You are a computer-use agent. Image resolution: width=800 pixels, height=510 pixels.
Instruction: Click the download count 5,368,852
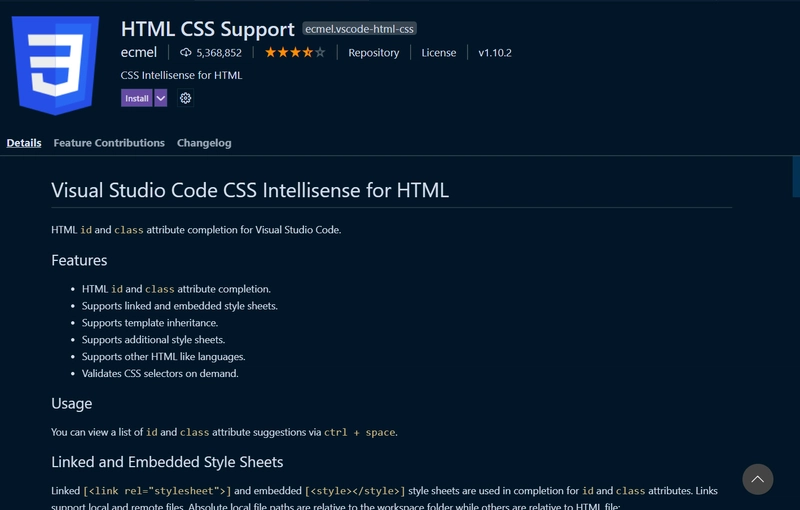219,53
